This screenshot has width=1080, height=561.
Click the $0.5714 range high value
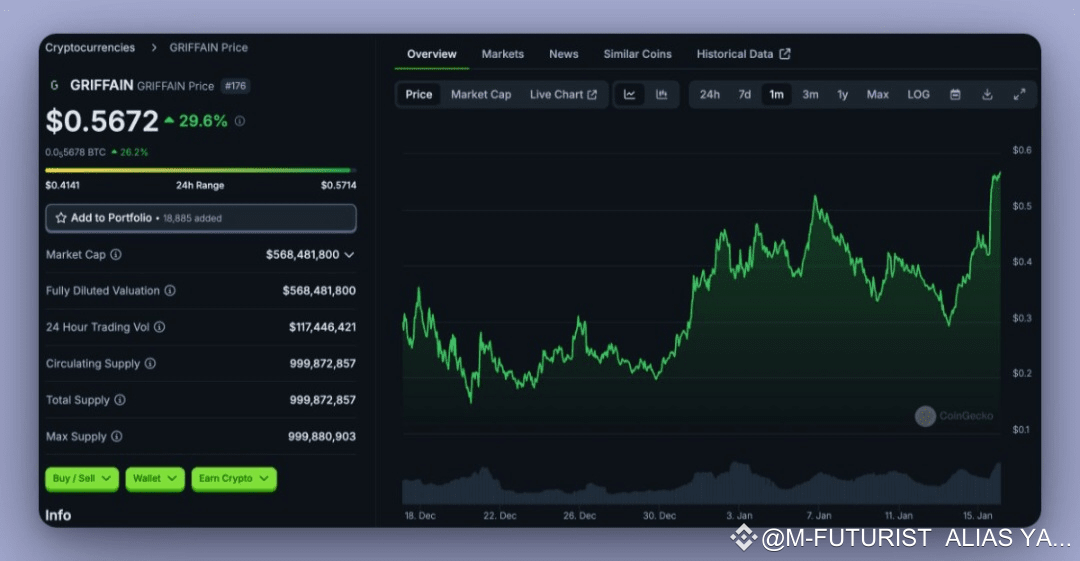point(338,185)
